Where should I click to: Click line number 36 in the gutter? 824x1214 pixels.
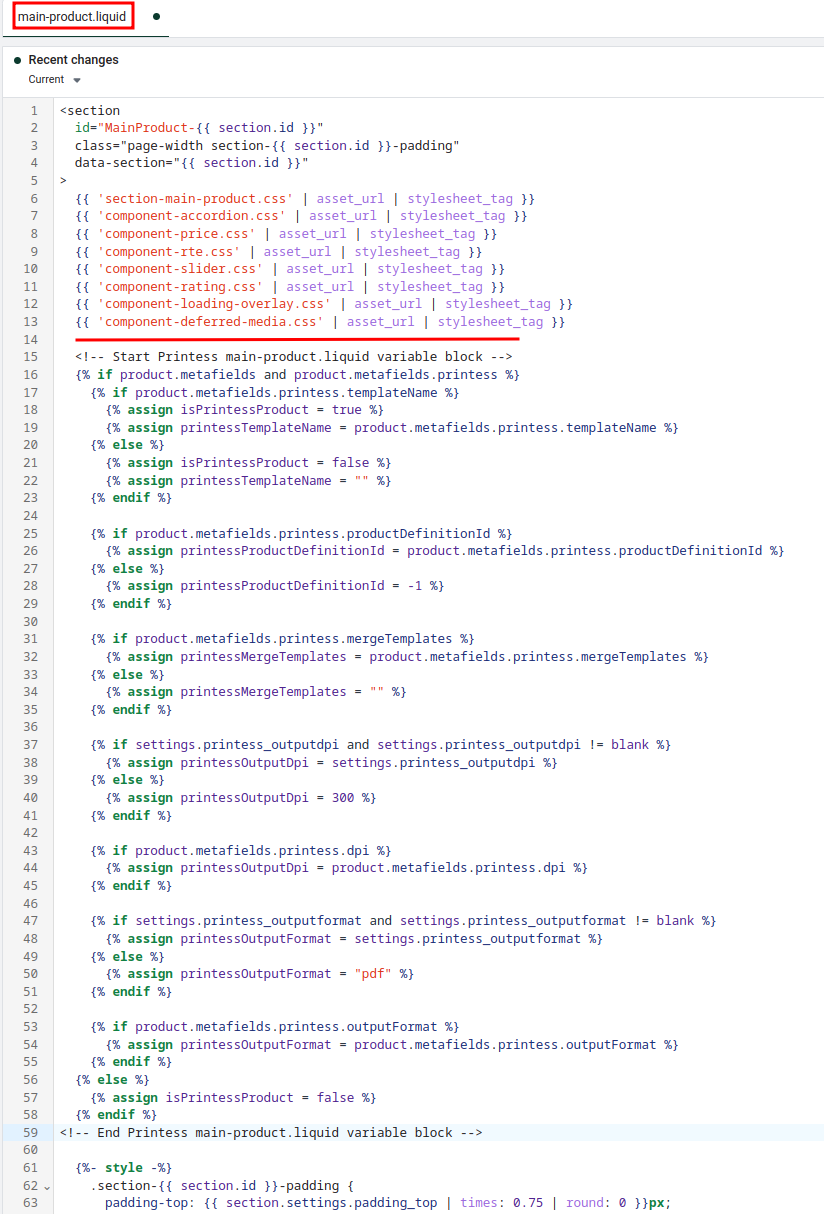(x=30, y=727)
